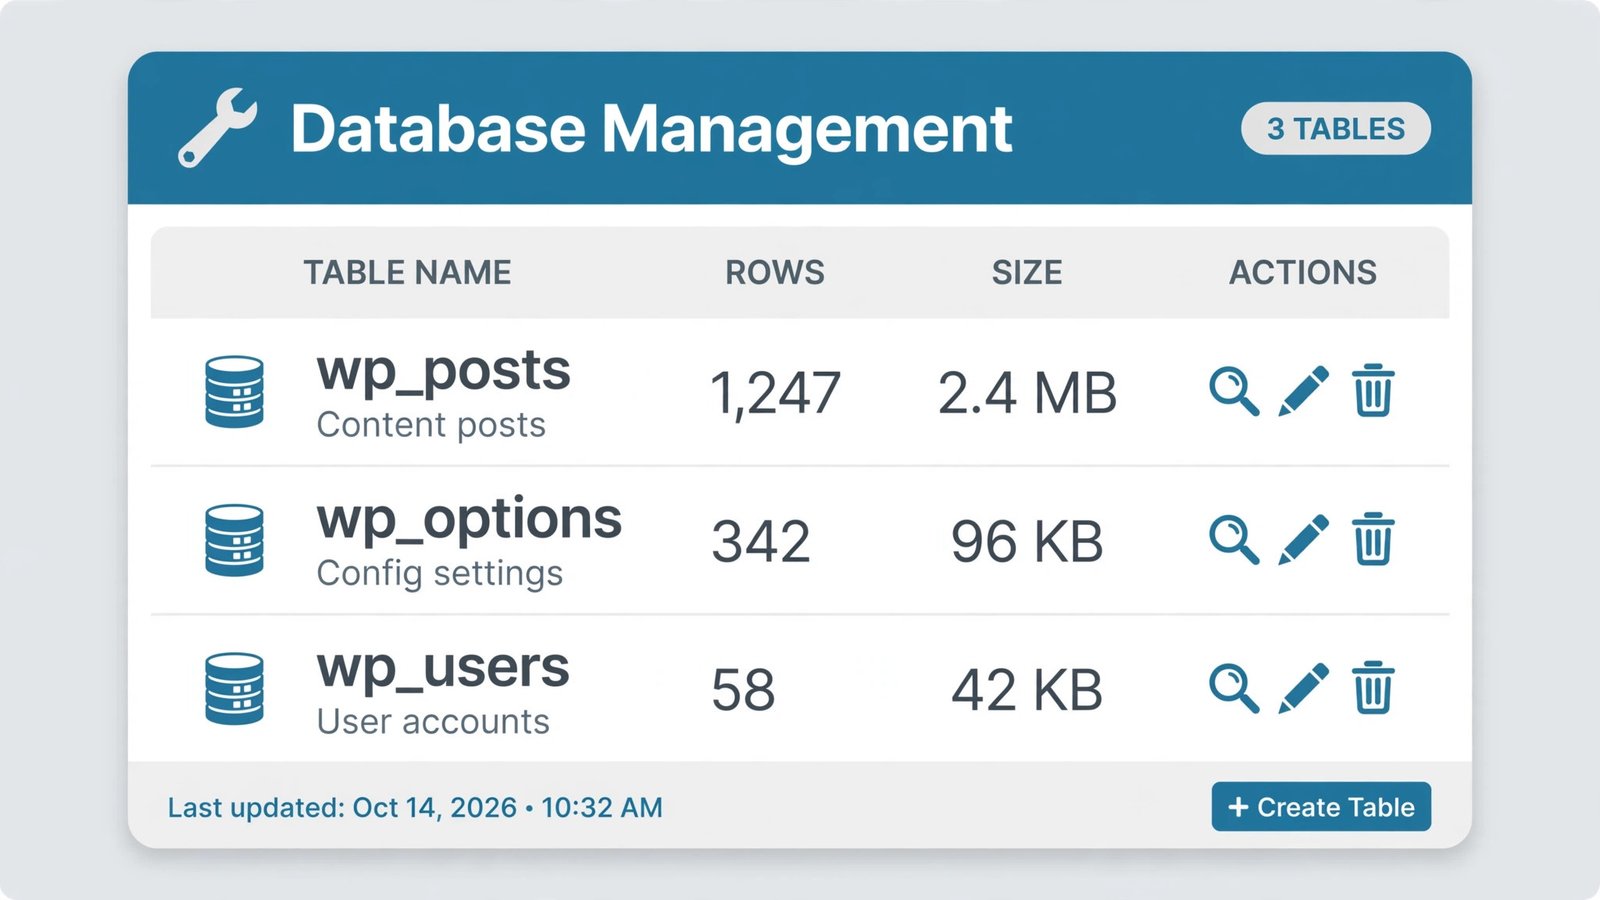The image size is (1600, 900).
Task: Open the wp_users table name
Action: [x=443, y=669]
